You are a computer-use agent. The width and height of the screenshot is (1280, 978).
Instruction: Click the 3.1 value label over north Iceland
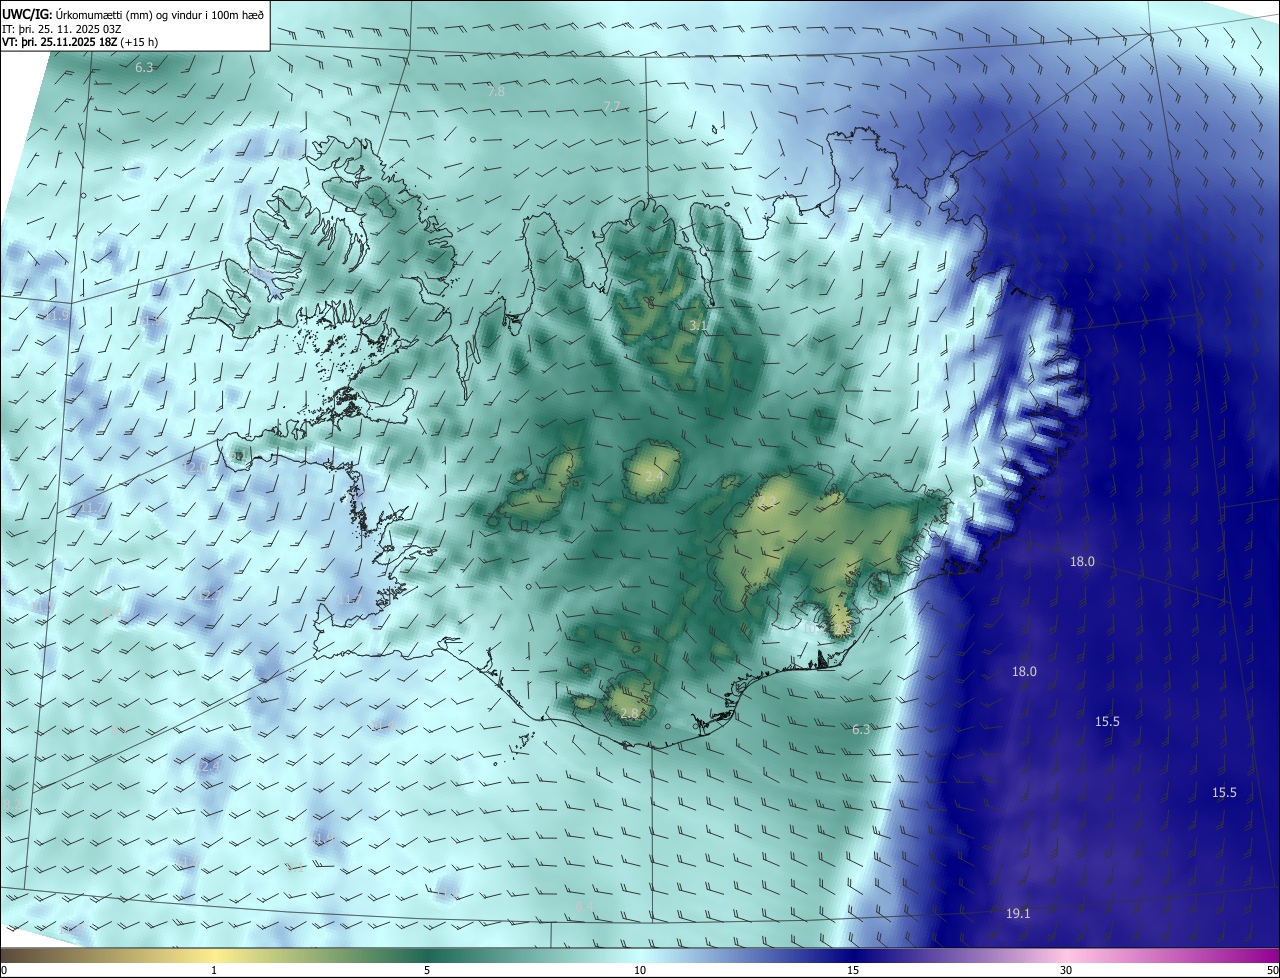click(698, 325)
